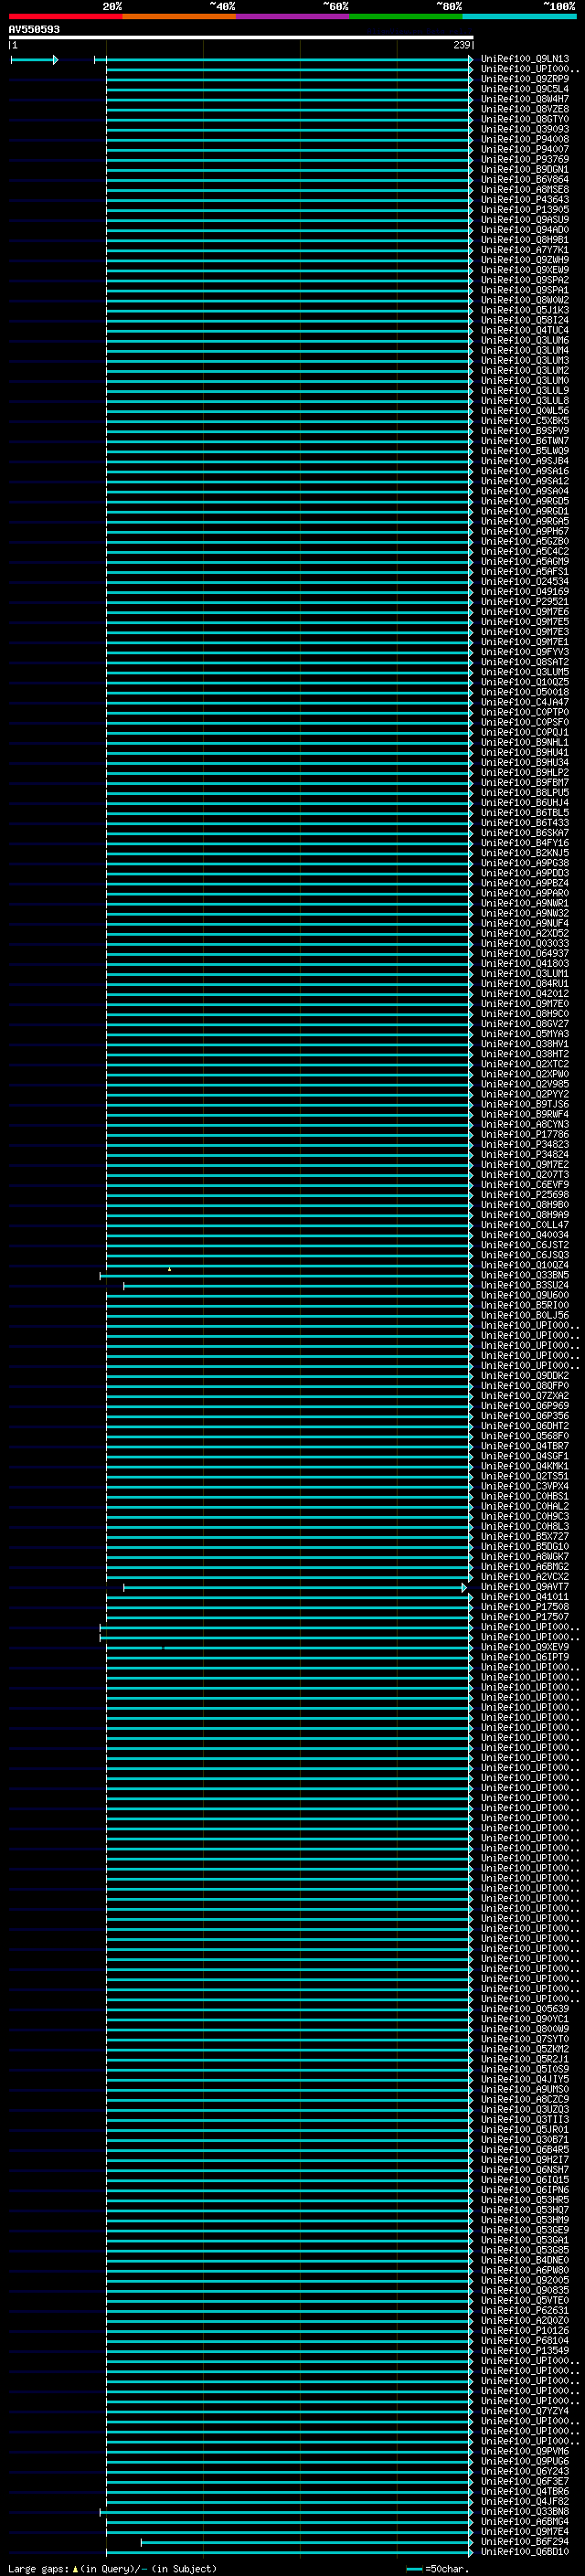Select the UniRef100_Q9U600 label
This screenshot has height=2576, width=585.
[x=524, y=1295]
